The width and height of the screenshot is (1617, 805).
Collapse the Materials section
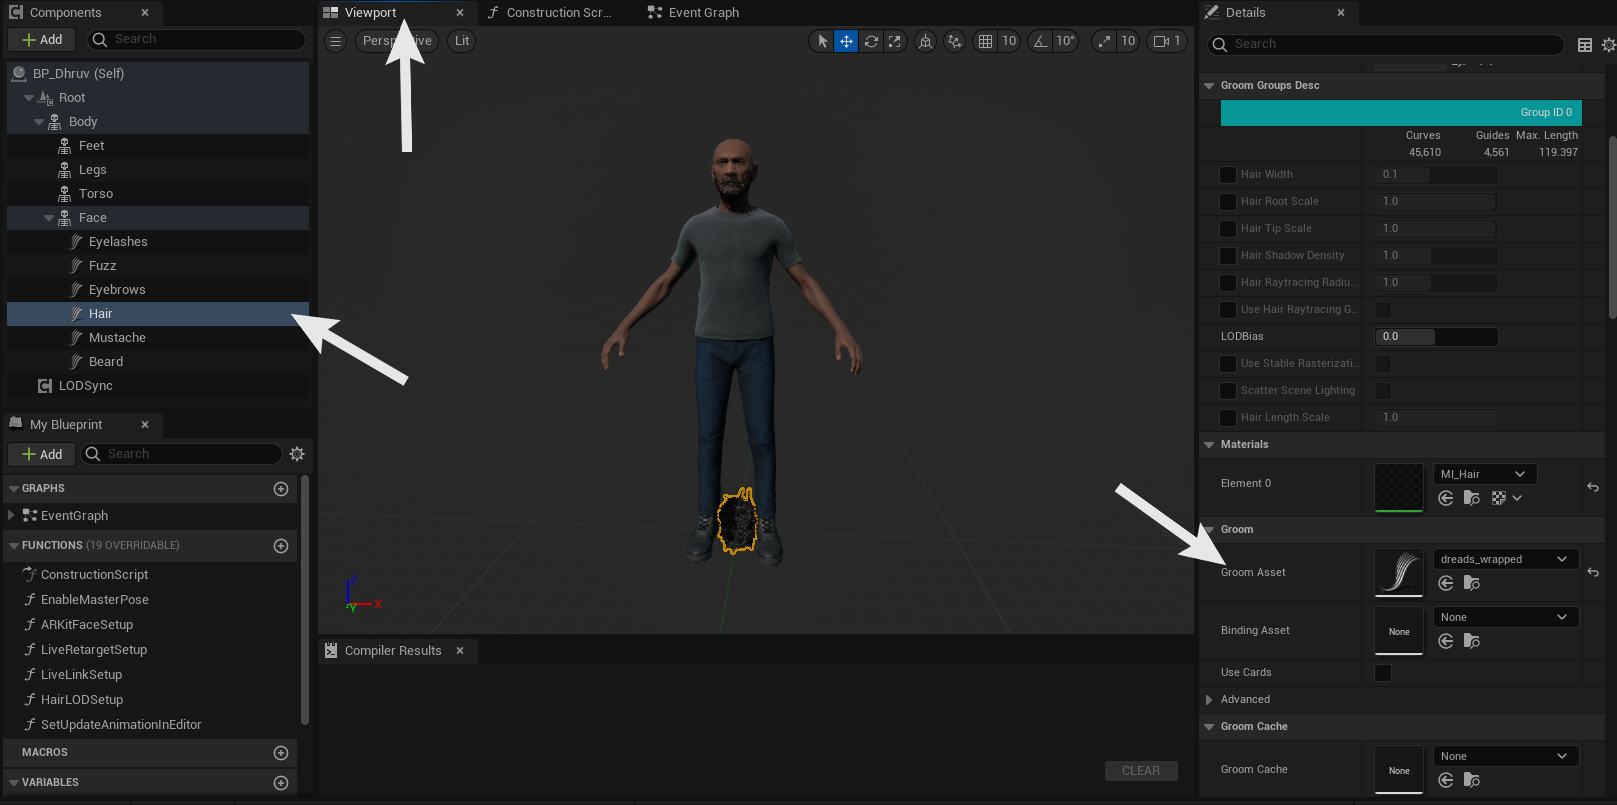(1209, 445)
